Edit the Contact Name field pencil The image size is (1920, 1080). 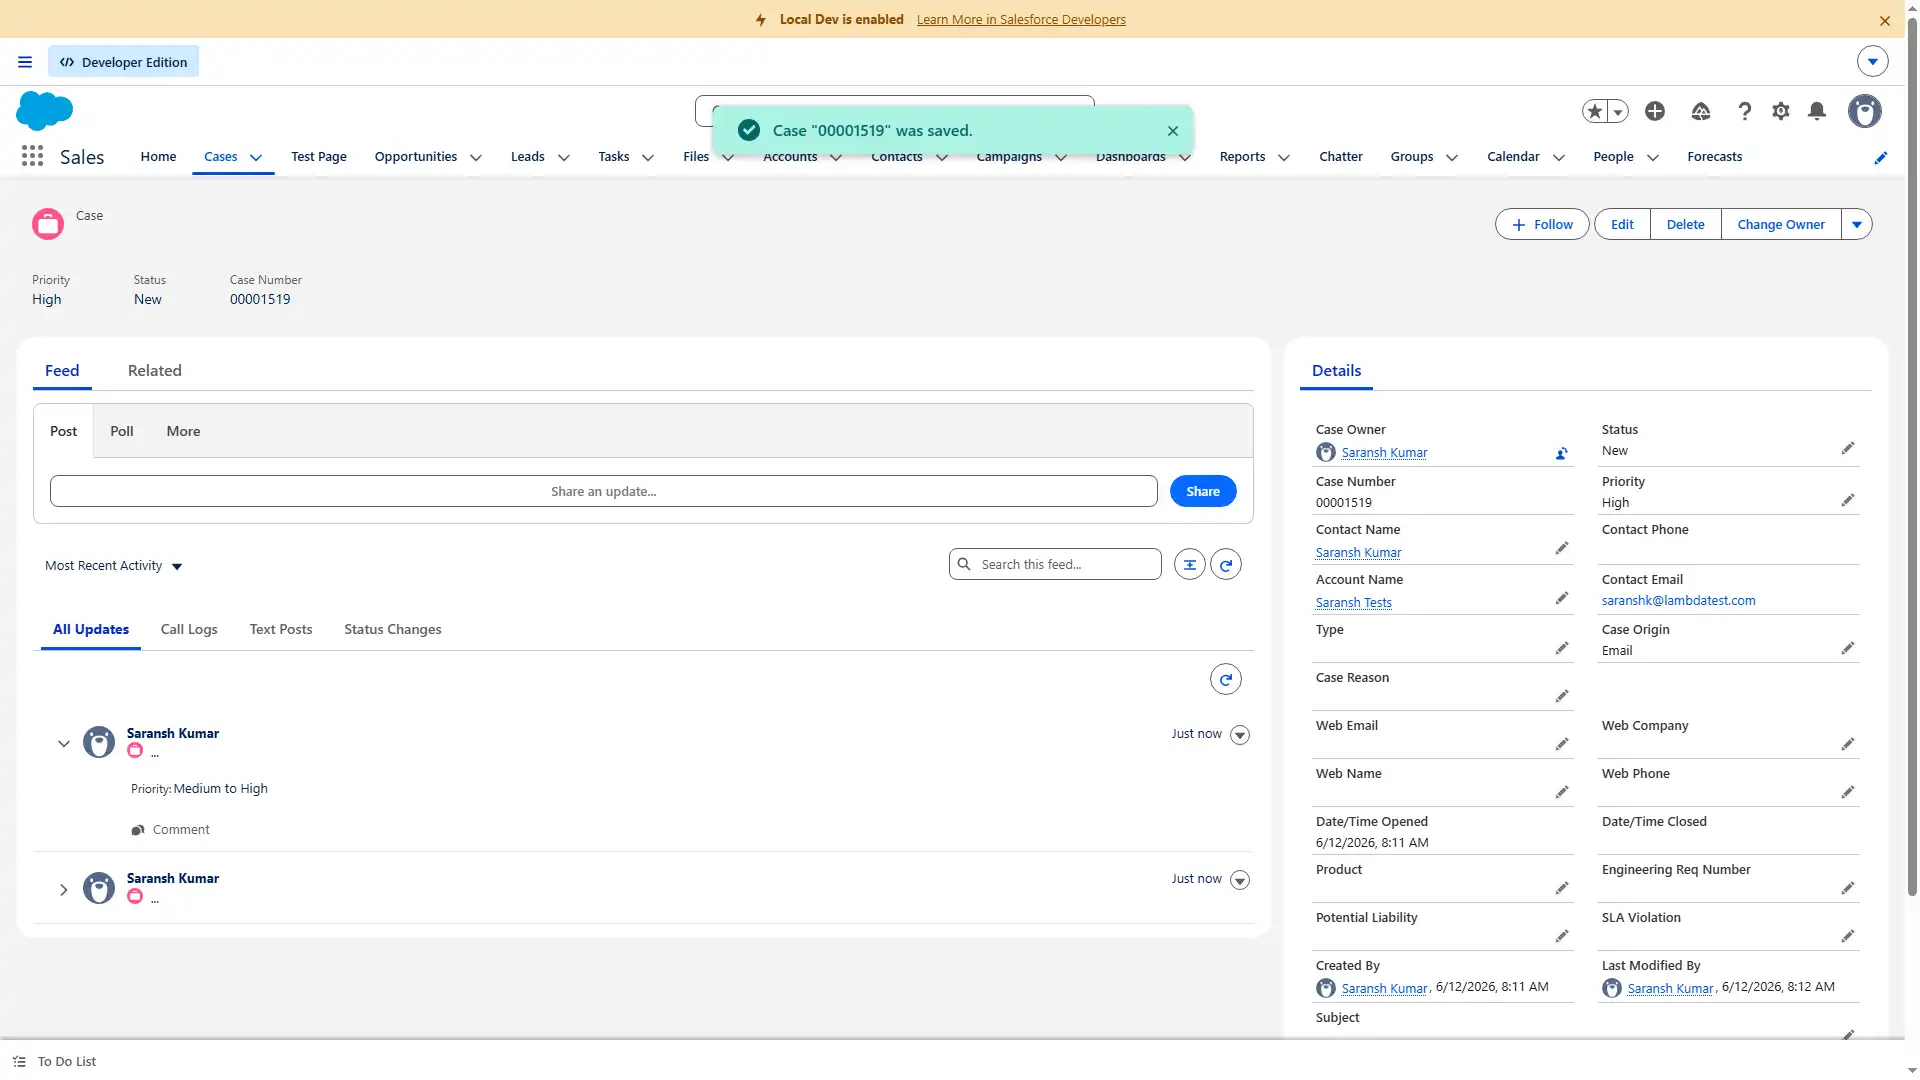coord(1562,549)
